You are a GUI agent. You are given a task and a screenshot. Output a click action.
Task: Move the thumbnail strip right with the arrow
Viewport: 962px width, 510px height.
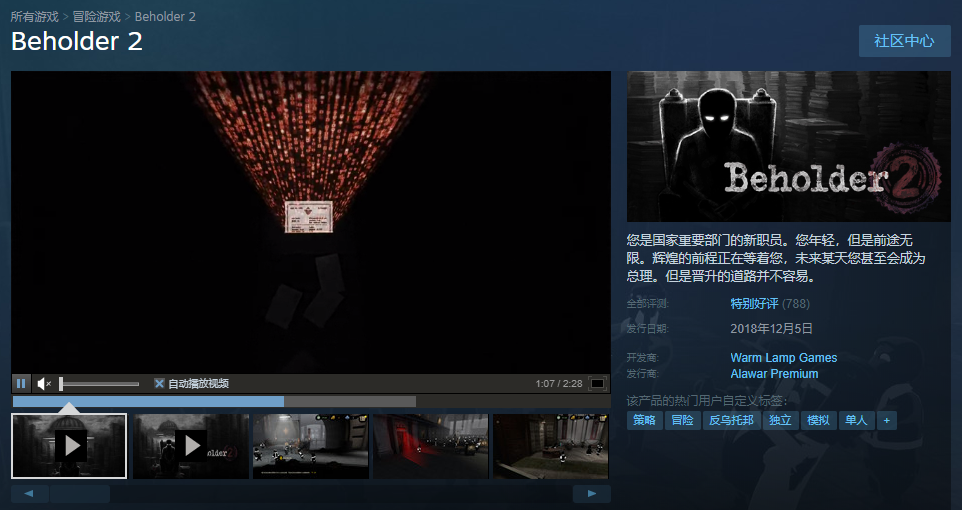tap(591, 493)
